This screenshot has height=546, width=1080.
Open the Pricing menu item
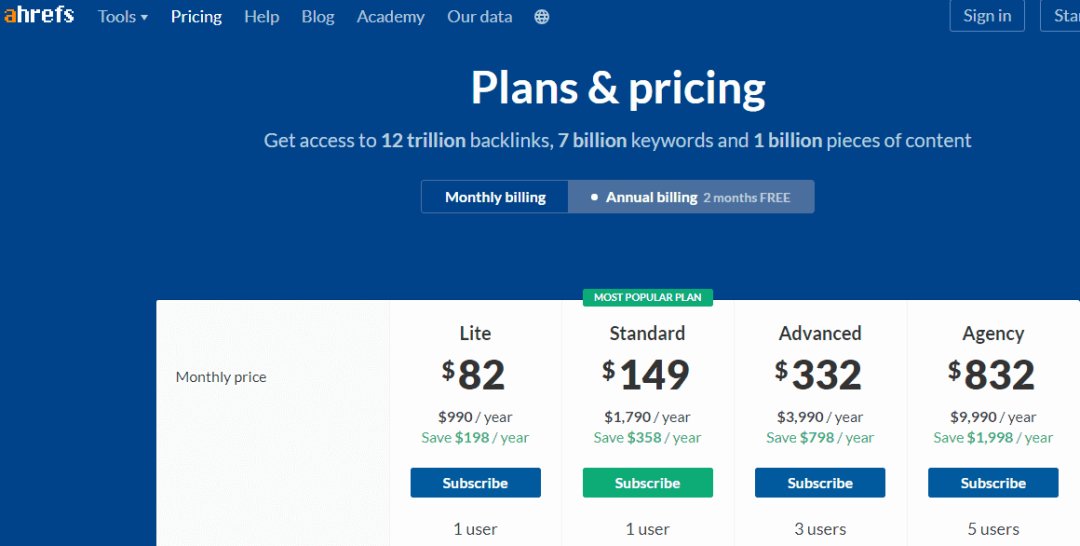196,17
